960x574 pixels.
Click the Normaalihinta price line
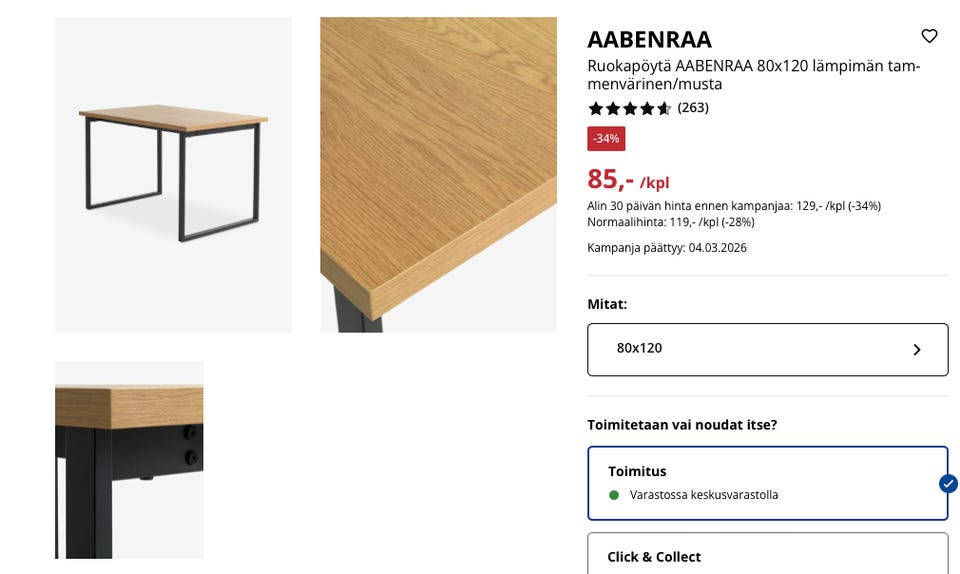click(670, 222)
